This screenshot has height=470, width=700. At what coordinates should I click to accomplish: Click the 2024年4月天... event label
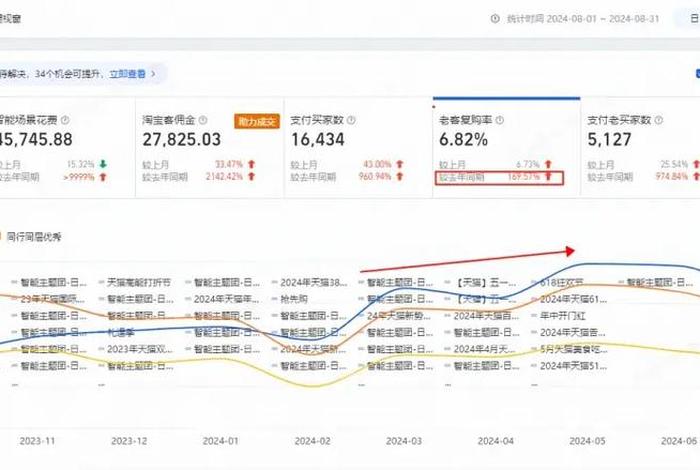point(484,349)
